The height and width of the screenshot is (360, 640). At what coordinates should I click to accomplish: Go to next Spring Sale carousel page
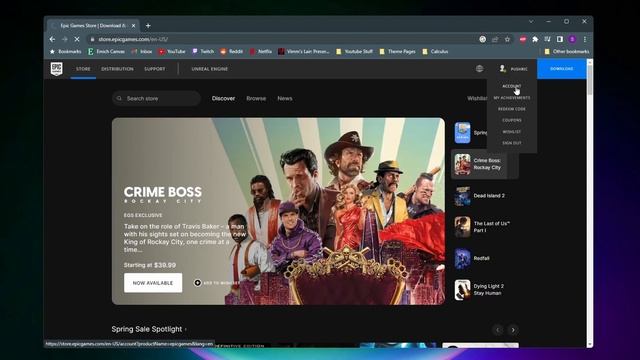(513, 330)
